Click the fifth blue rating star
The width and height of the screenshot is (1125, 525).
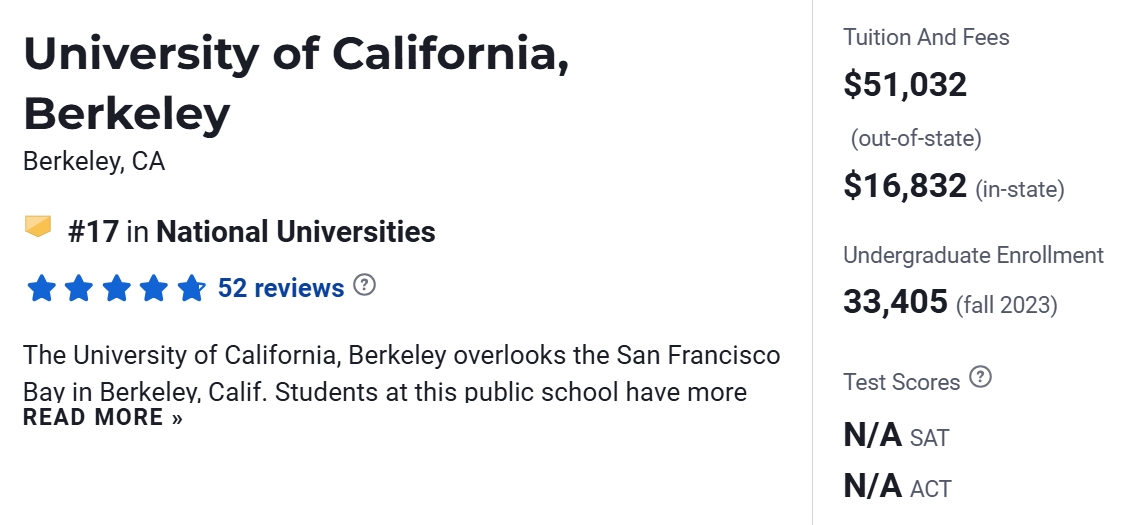tap(190, 289)
